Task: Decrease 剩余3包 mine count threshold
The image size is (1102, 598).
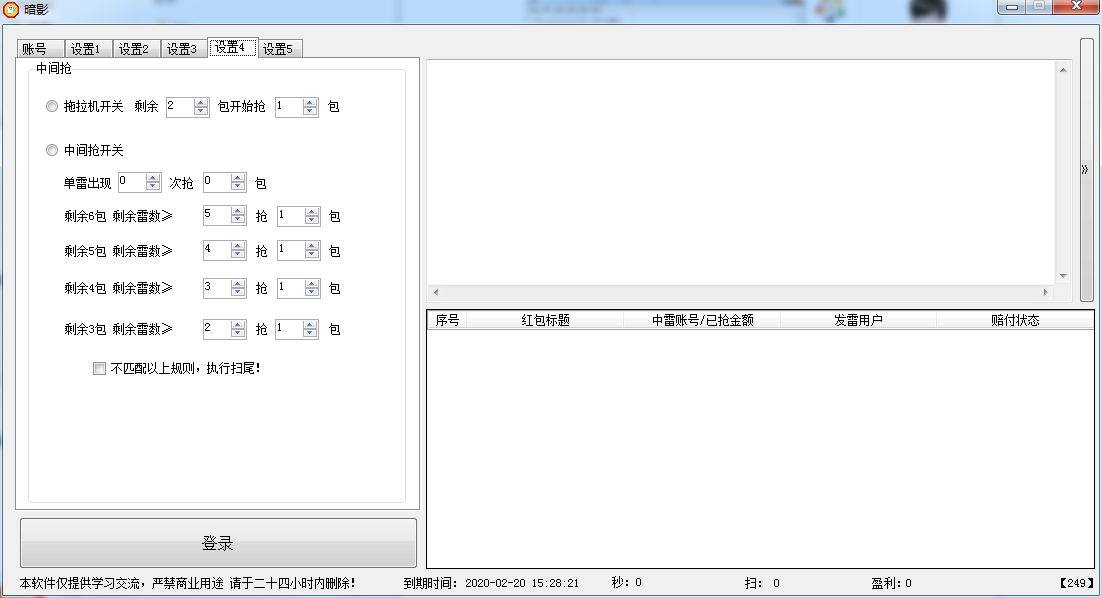Action: pos(238,332)
